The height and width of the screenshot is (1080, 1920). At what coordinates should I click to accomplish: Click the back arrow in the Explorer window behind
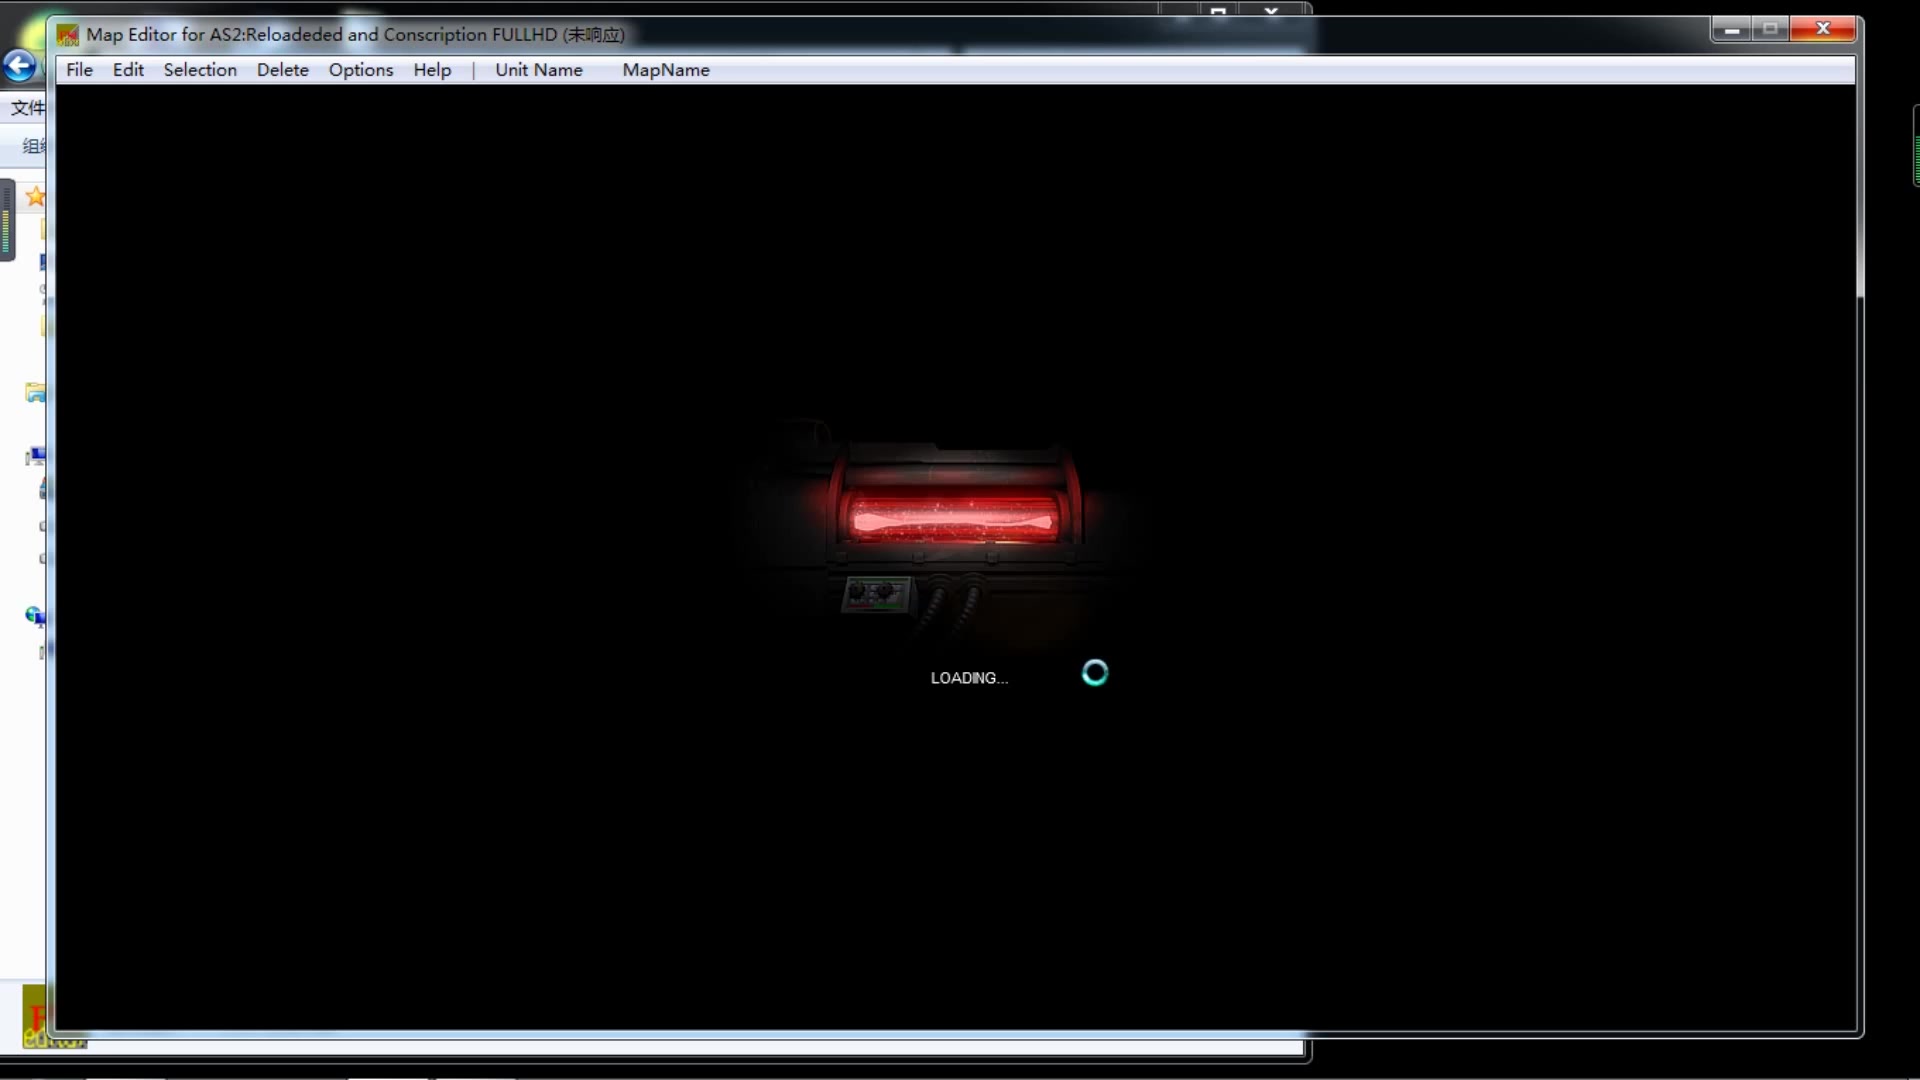click(x=18, y=66)
